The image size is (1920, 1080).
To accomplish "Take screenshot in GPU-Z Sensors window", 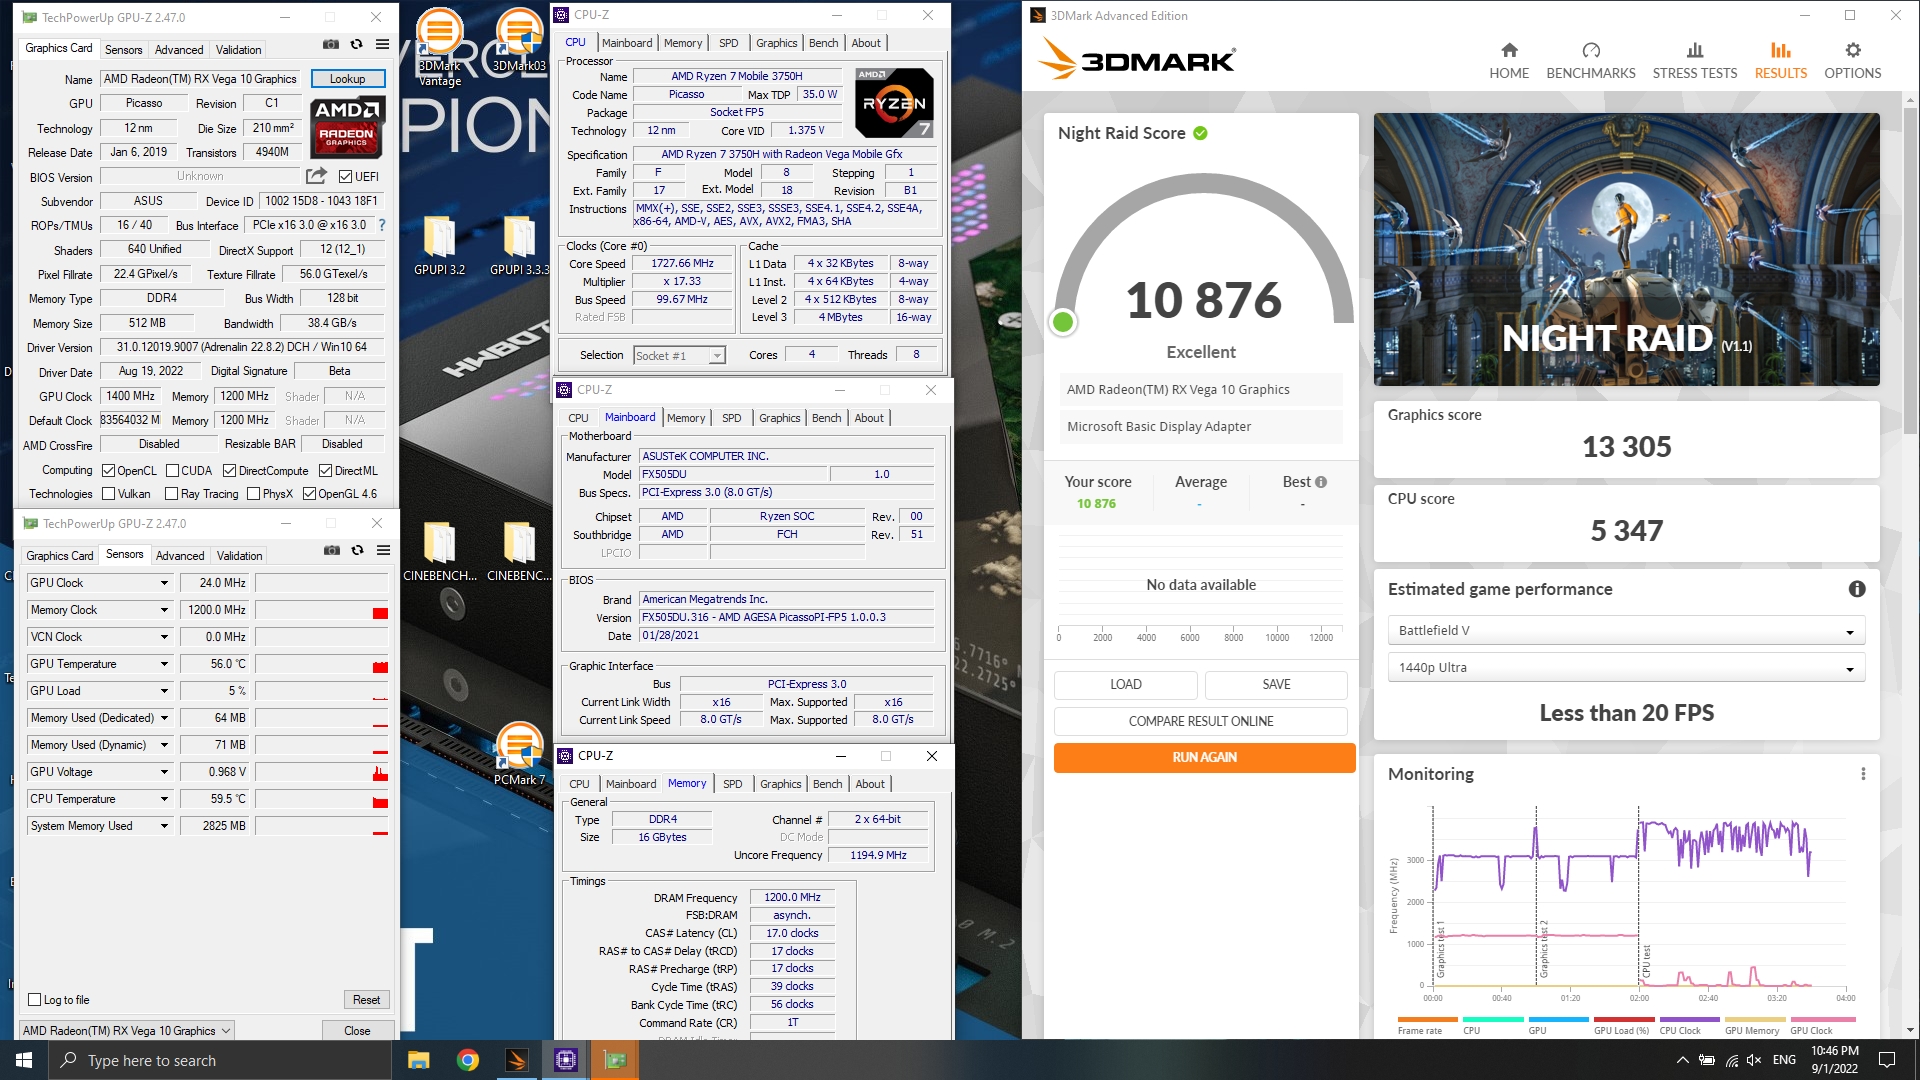I will pos(332,550).
